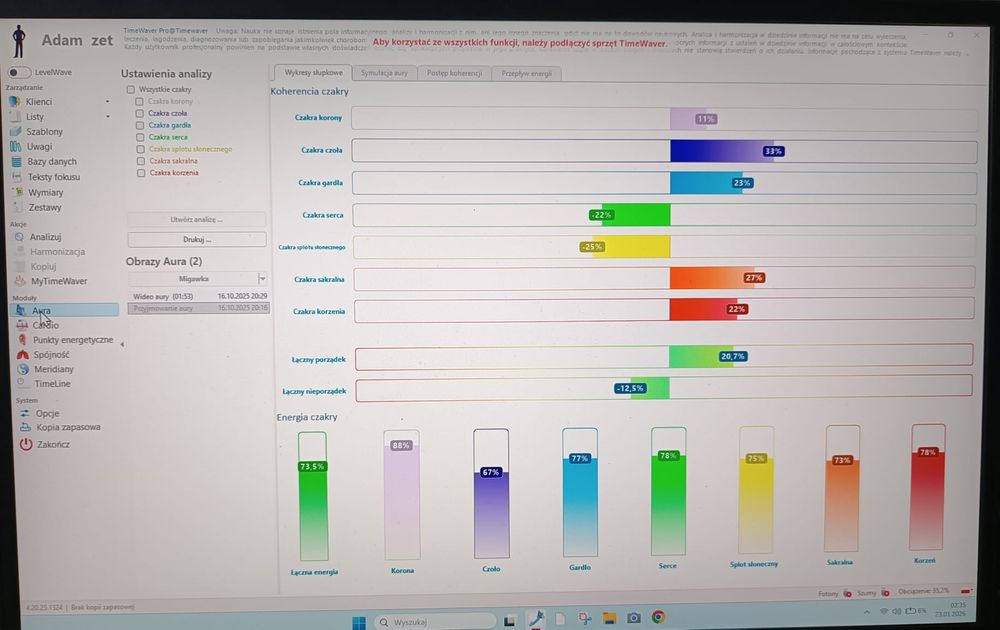Screen dimensions: 1000x630
Task: Click the 33% label on Czakra czoła bar
Action: click(773, 151)
